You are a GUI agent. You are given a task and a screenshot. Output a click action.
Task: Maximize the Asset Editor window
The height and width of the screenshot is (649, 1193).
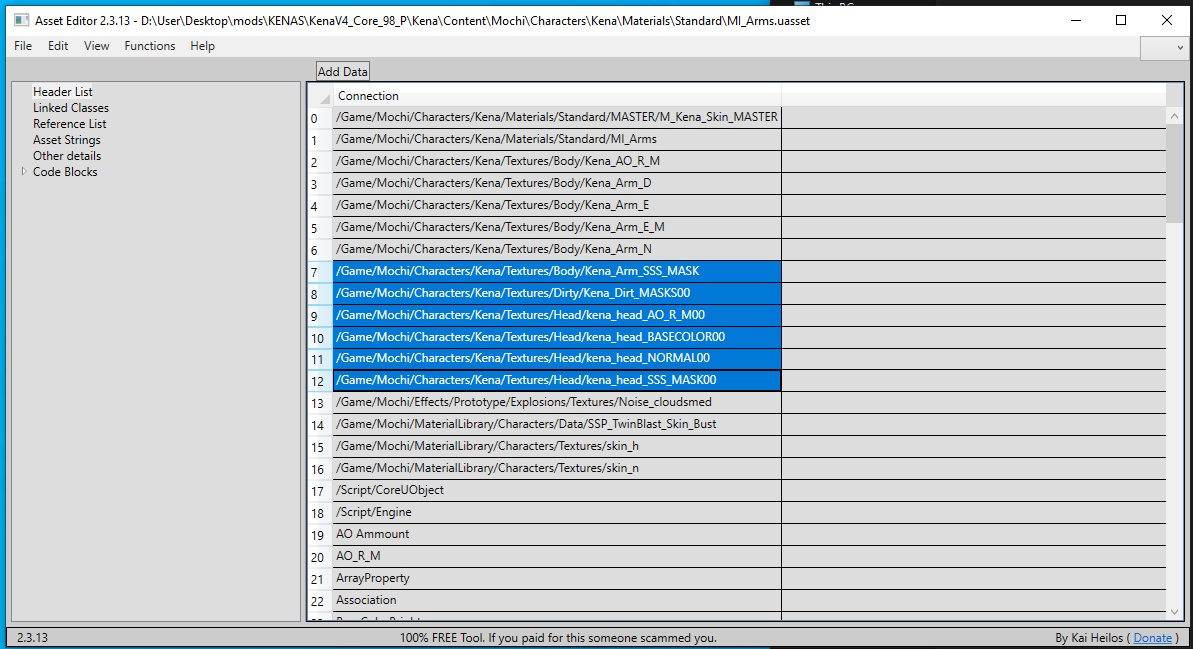click(1121, 21)
